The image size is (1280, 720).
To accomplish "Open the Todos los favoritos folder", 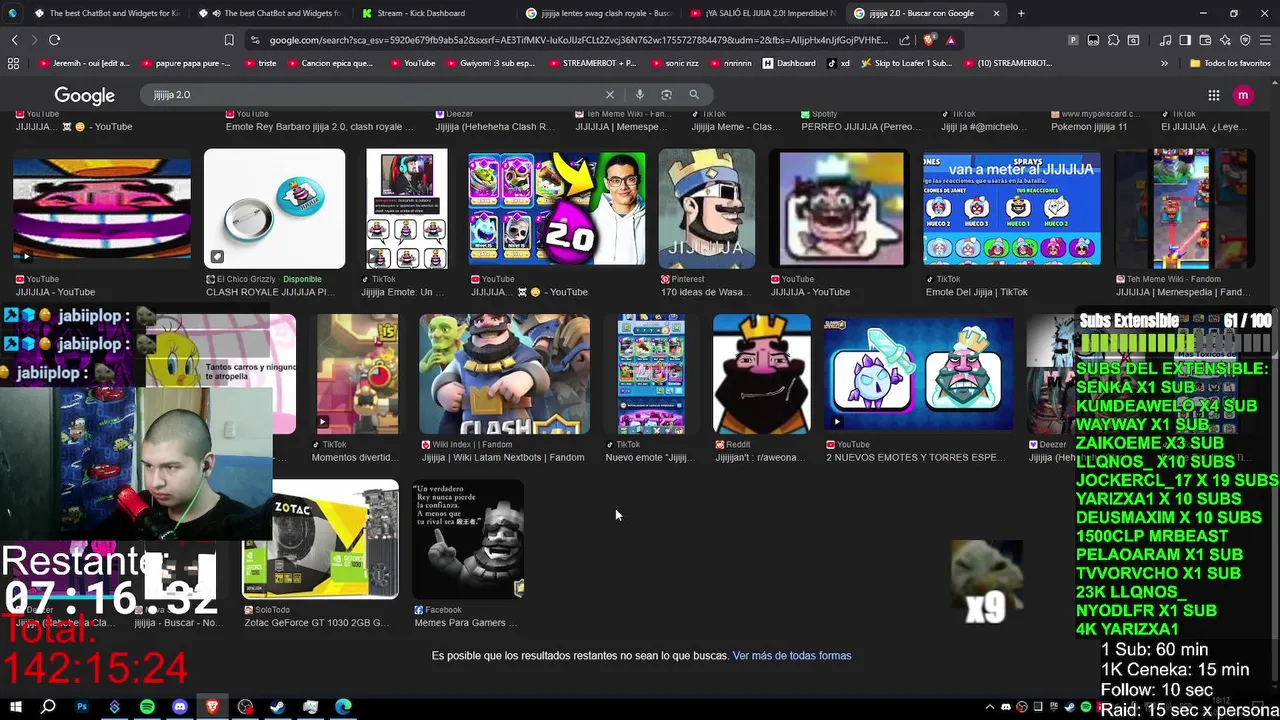I will tap(1230, 63).
